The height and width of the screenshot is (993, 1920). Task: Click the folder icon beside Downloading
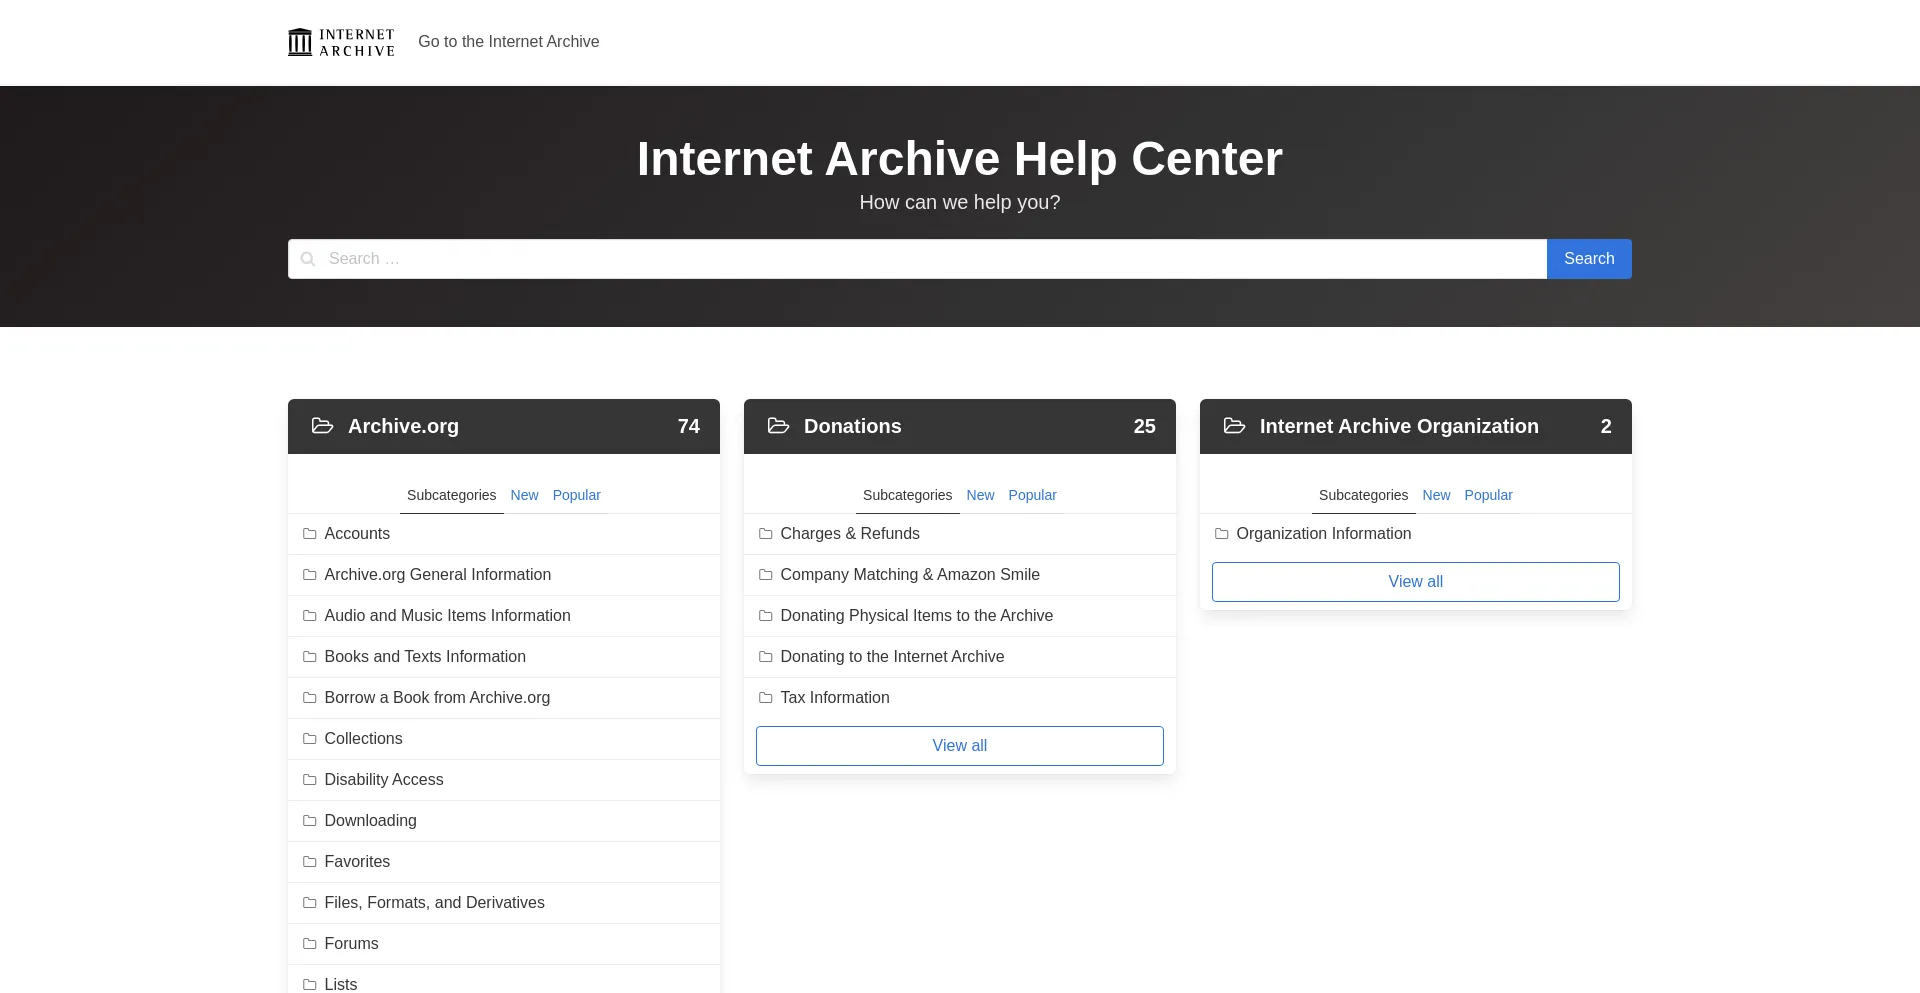[310, 821]
